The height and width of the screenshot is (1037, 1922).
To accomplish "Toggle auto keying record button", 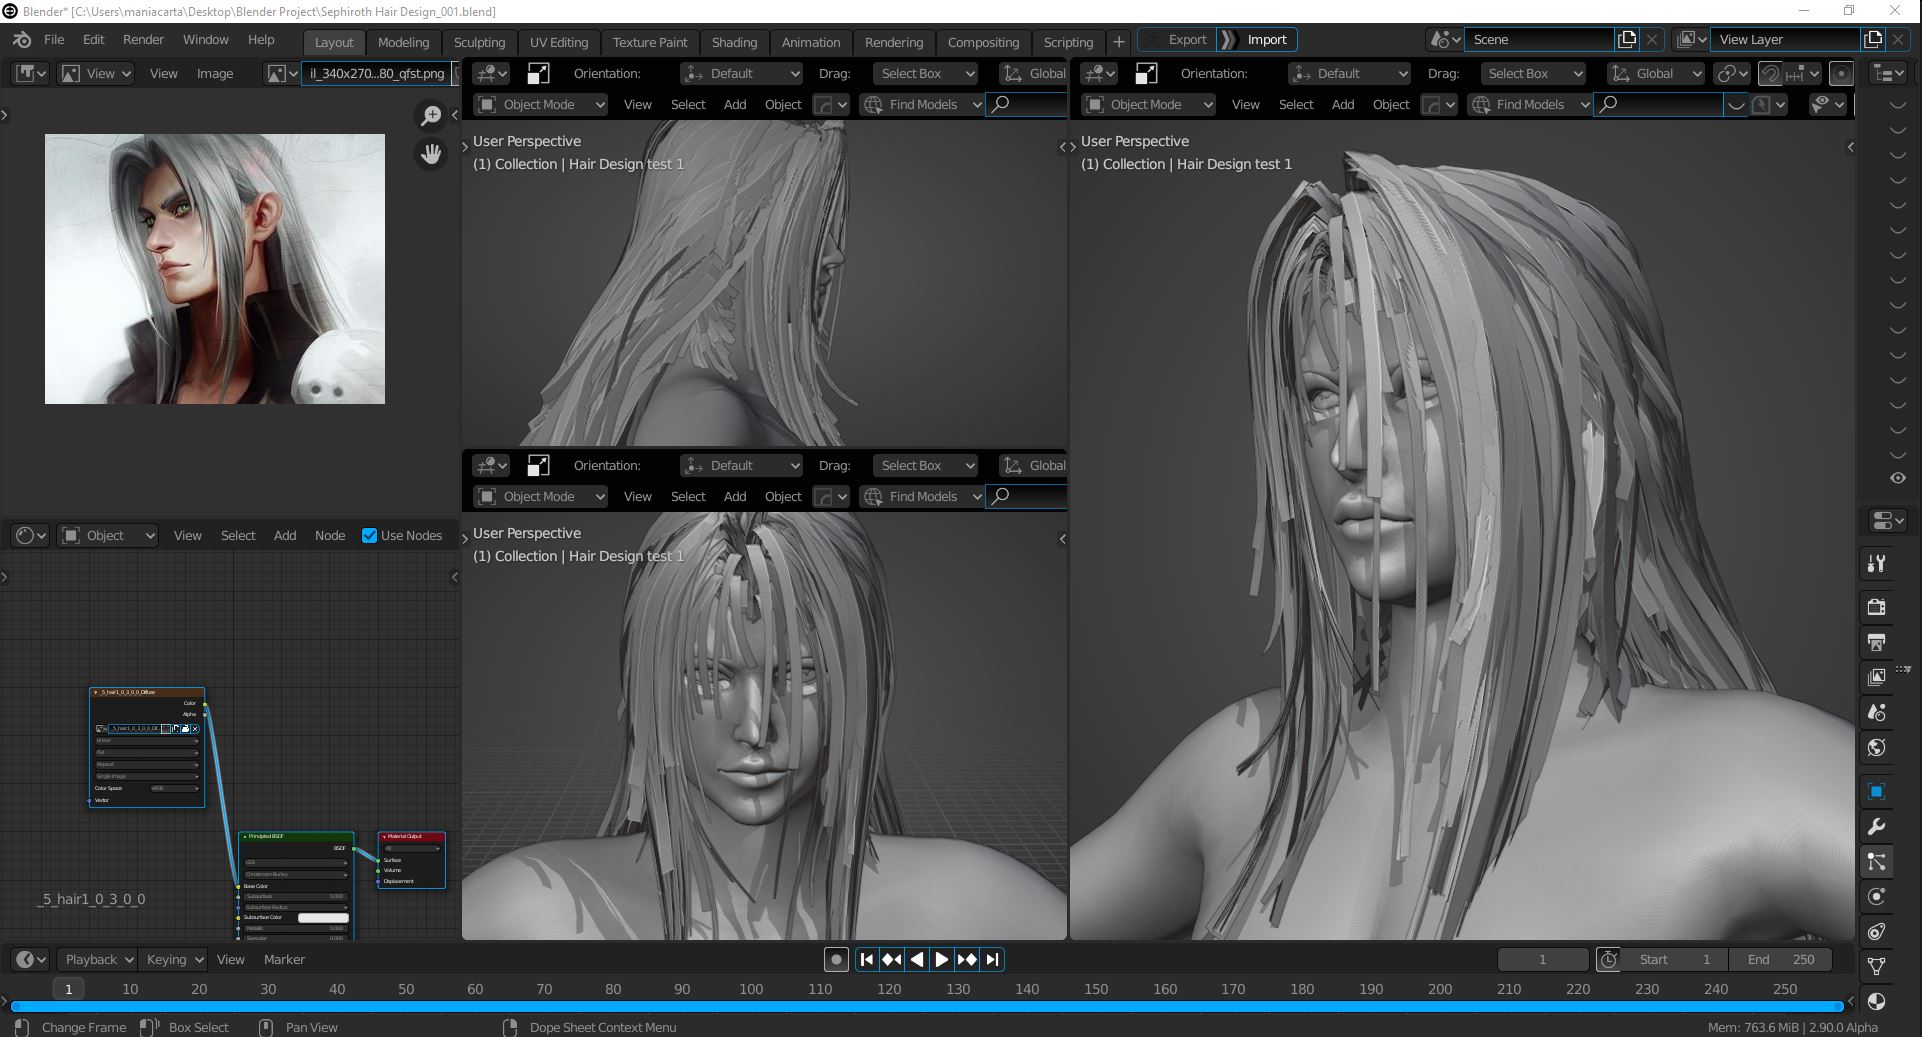I will (836, 960).
